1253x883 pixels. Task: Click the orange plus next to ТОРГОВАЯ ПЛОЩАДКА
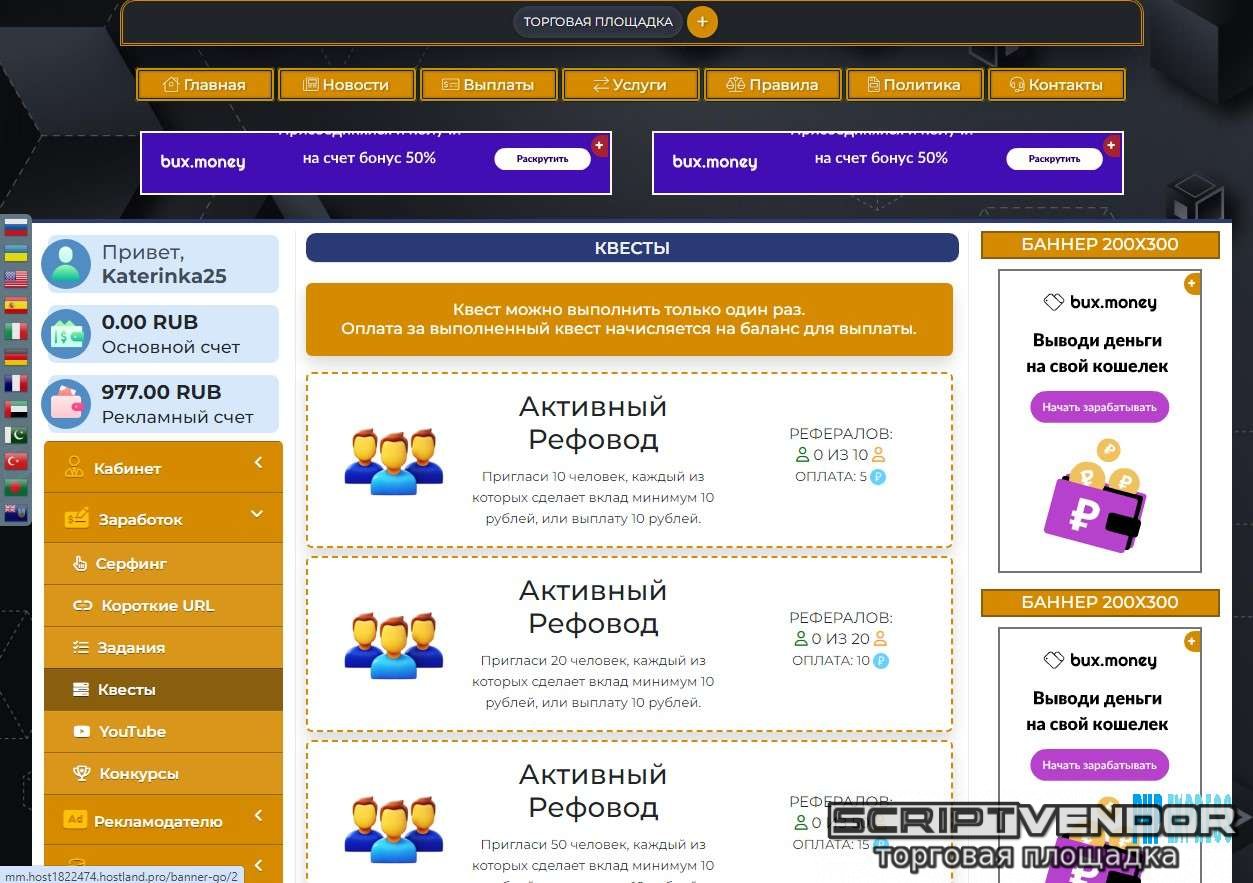[x=702, y=21]
